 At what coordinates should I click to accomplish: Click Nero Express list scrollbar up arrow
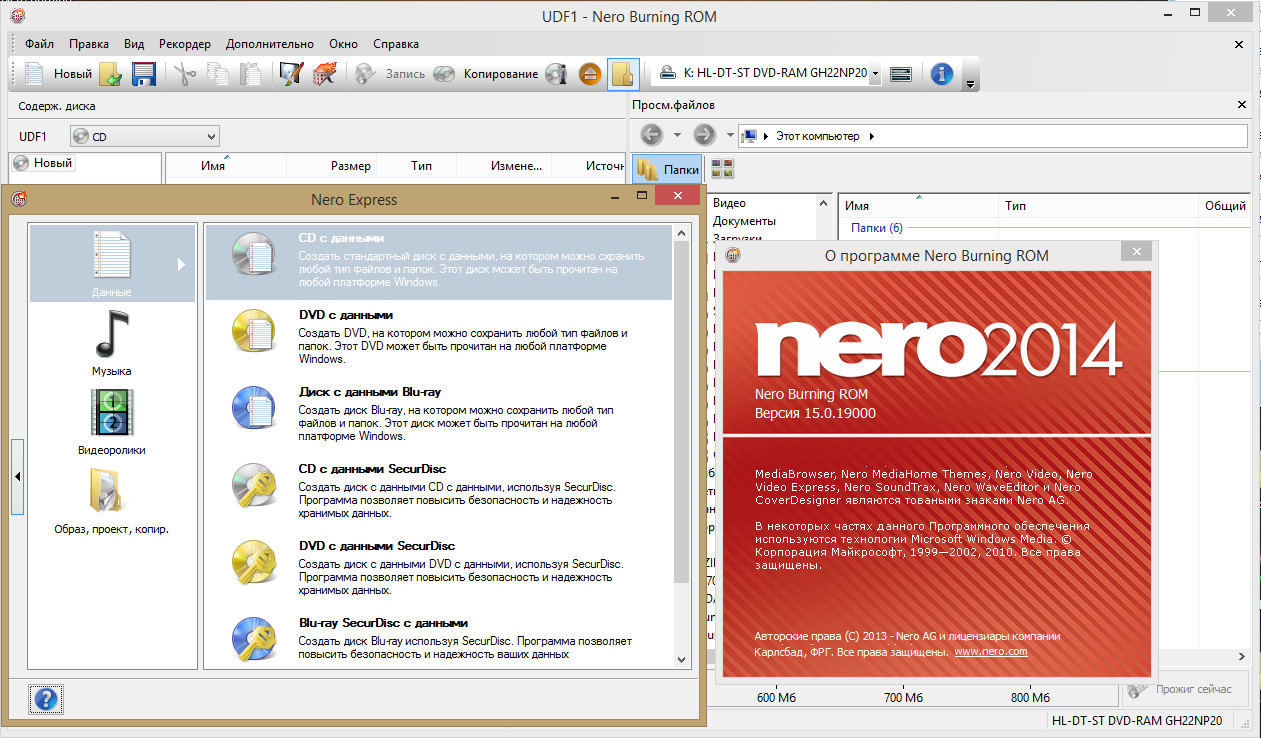click(x=683, y=233)
